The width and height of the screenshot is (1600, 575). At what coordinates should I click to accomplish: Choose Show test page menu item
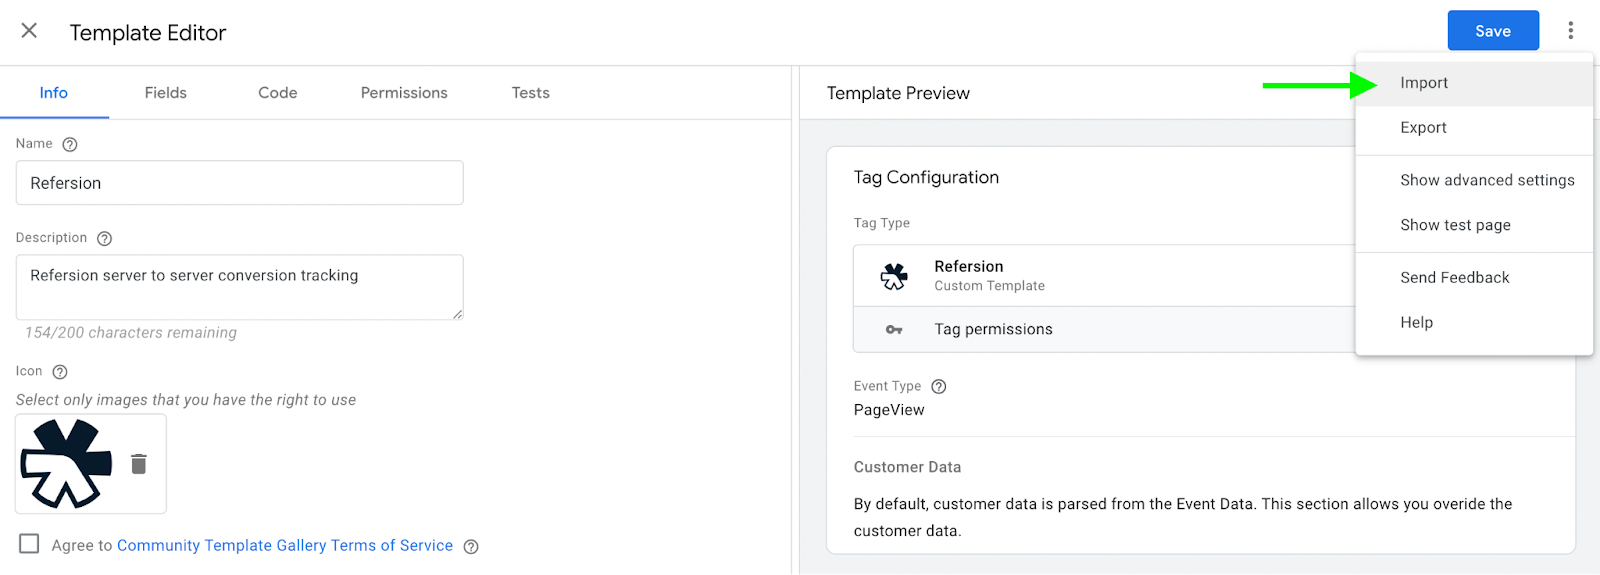pos(1474,226)
